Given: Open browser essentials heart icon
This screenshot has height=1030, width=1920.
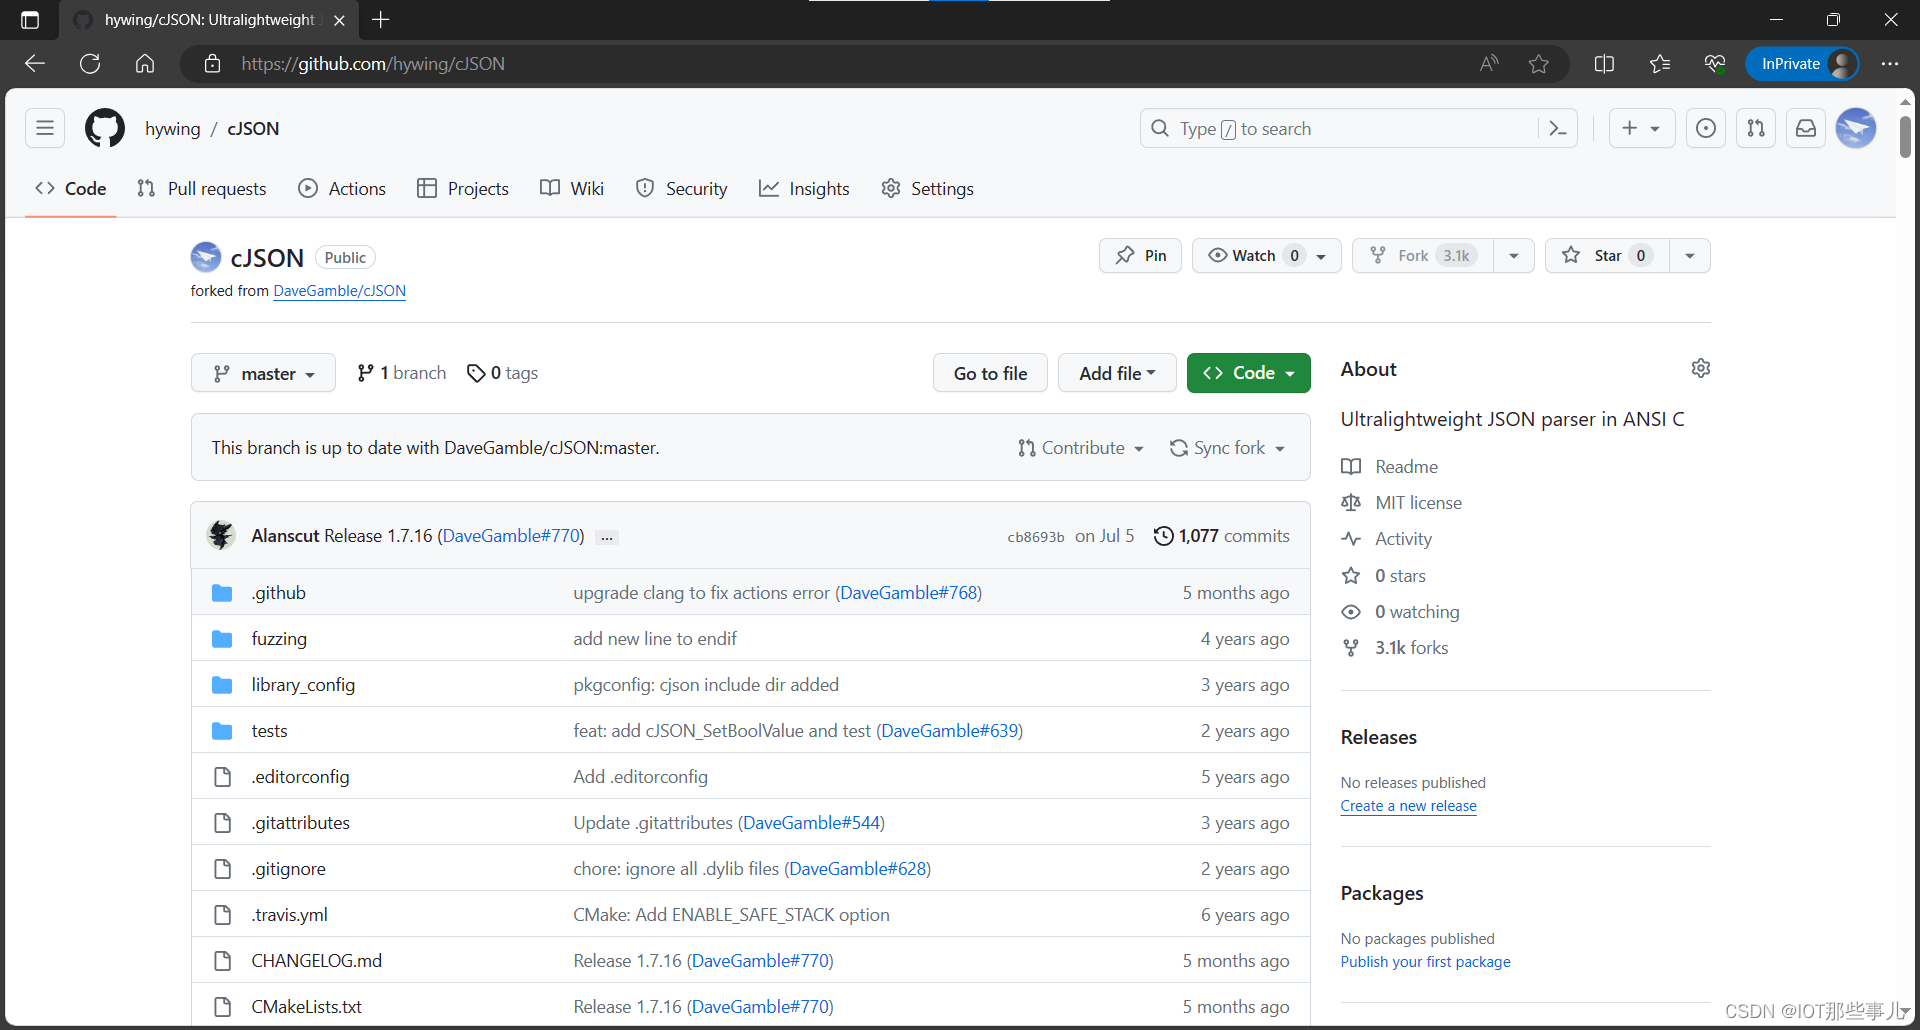Looking at the screenshot, I should [x=1715, y=64].
